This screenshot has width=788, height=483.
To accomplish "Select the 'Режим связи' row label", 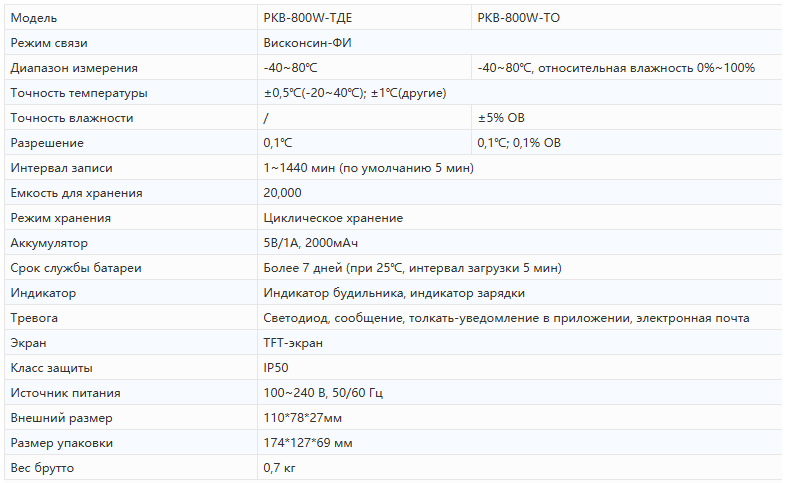I will pos(49,43).
